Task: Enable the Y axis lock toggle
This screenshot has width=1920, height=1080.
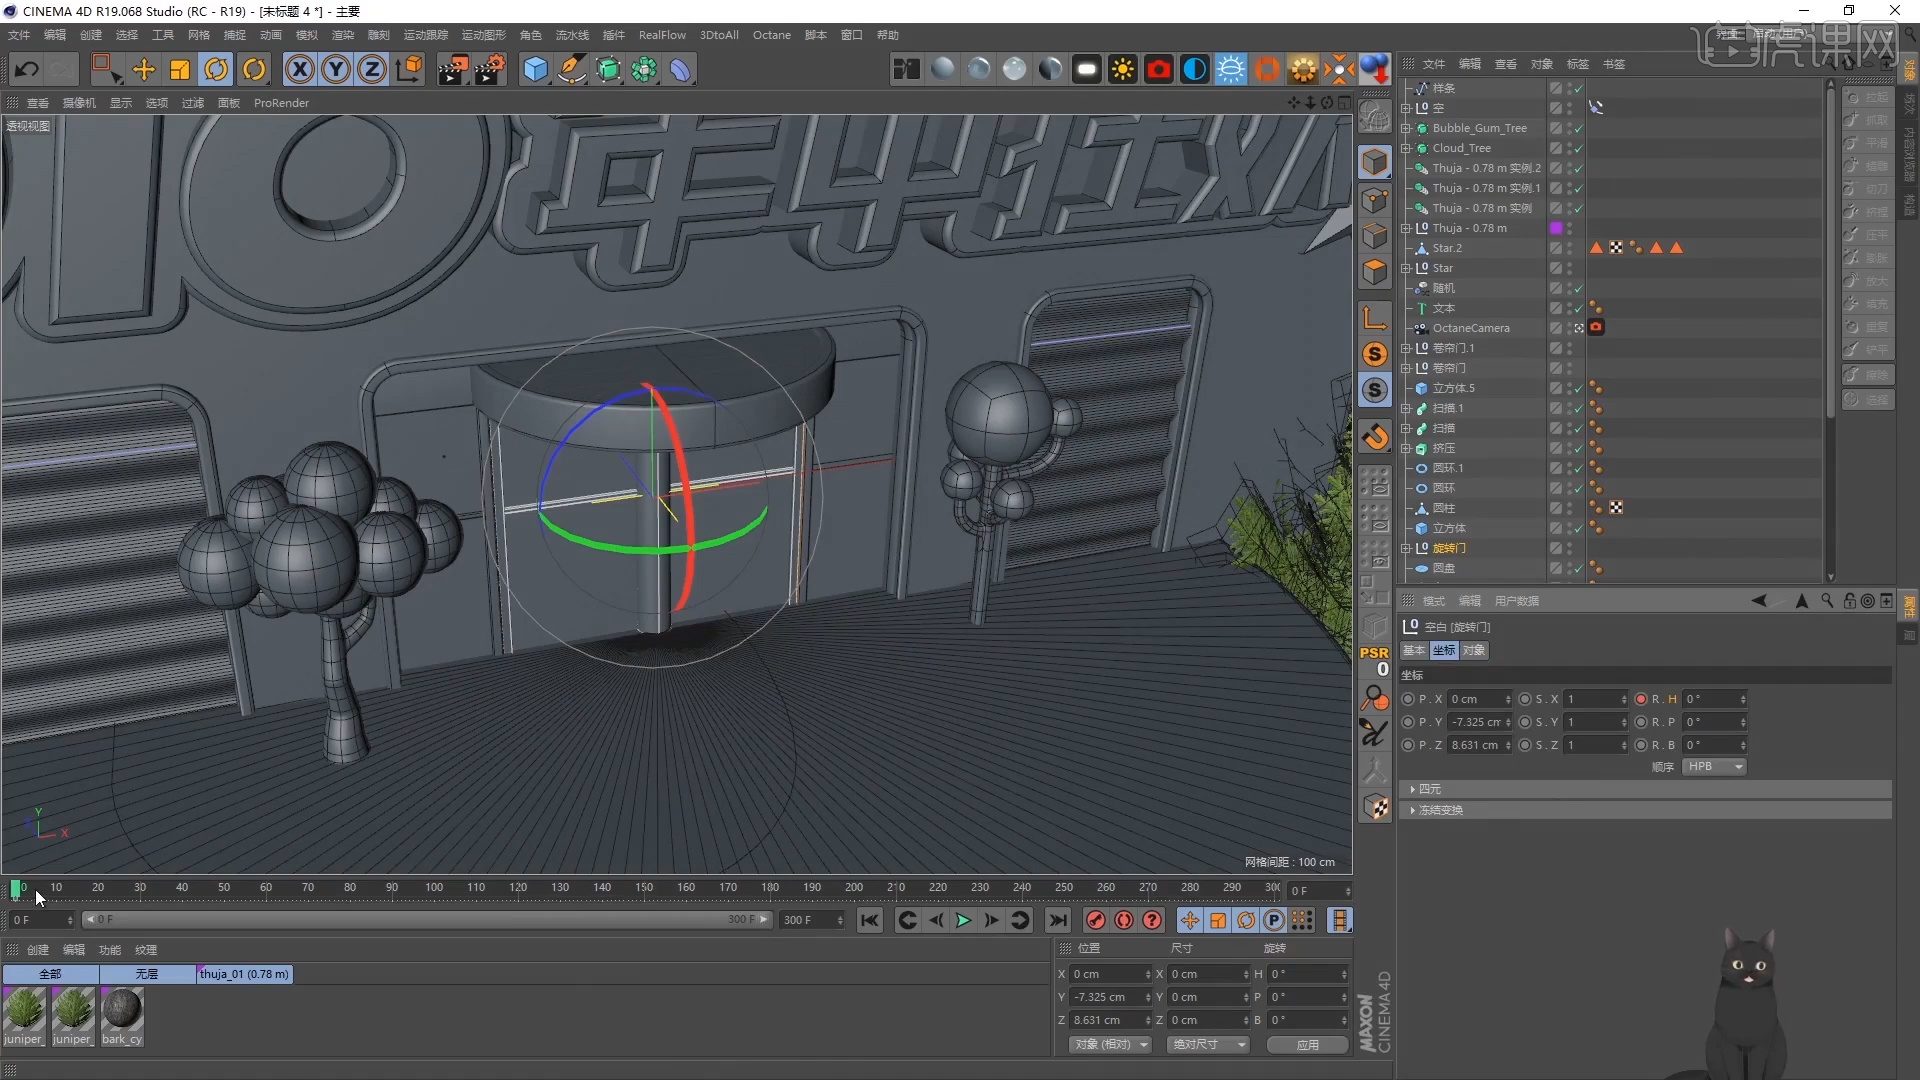Action: (335, 69)
